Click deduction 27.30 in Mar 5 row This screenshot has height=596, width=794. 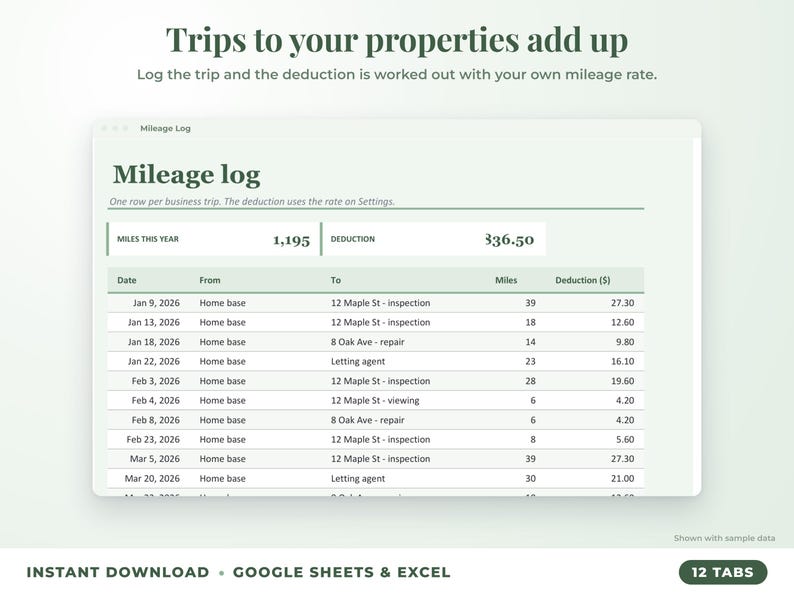pyautogui.click(x=622, y=459)
